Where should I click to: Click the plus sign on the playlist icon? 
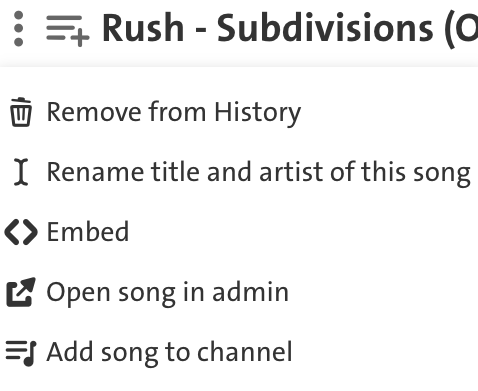click(80, 37)
